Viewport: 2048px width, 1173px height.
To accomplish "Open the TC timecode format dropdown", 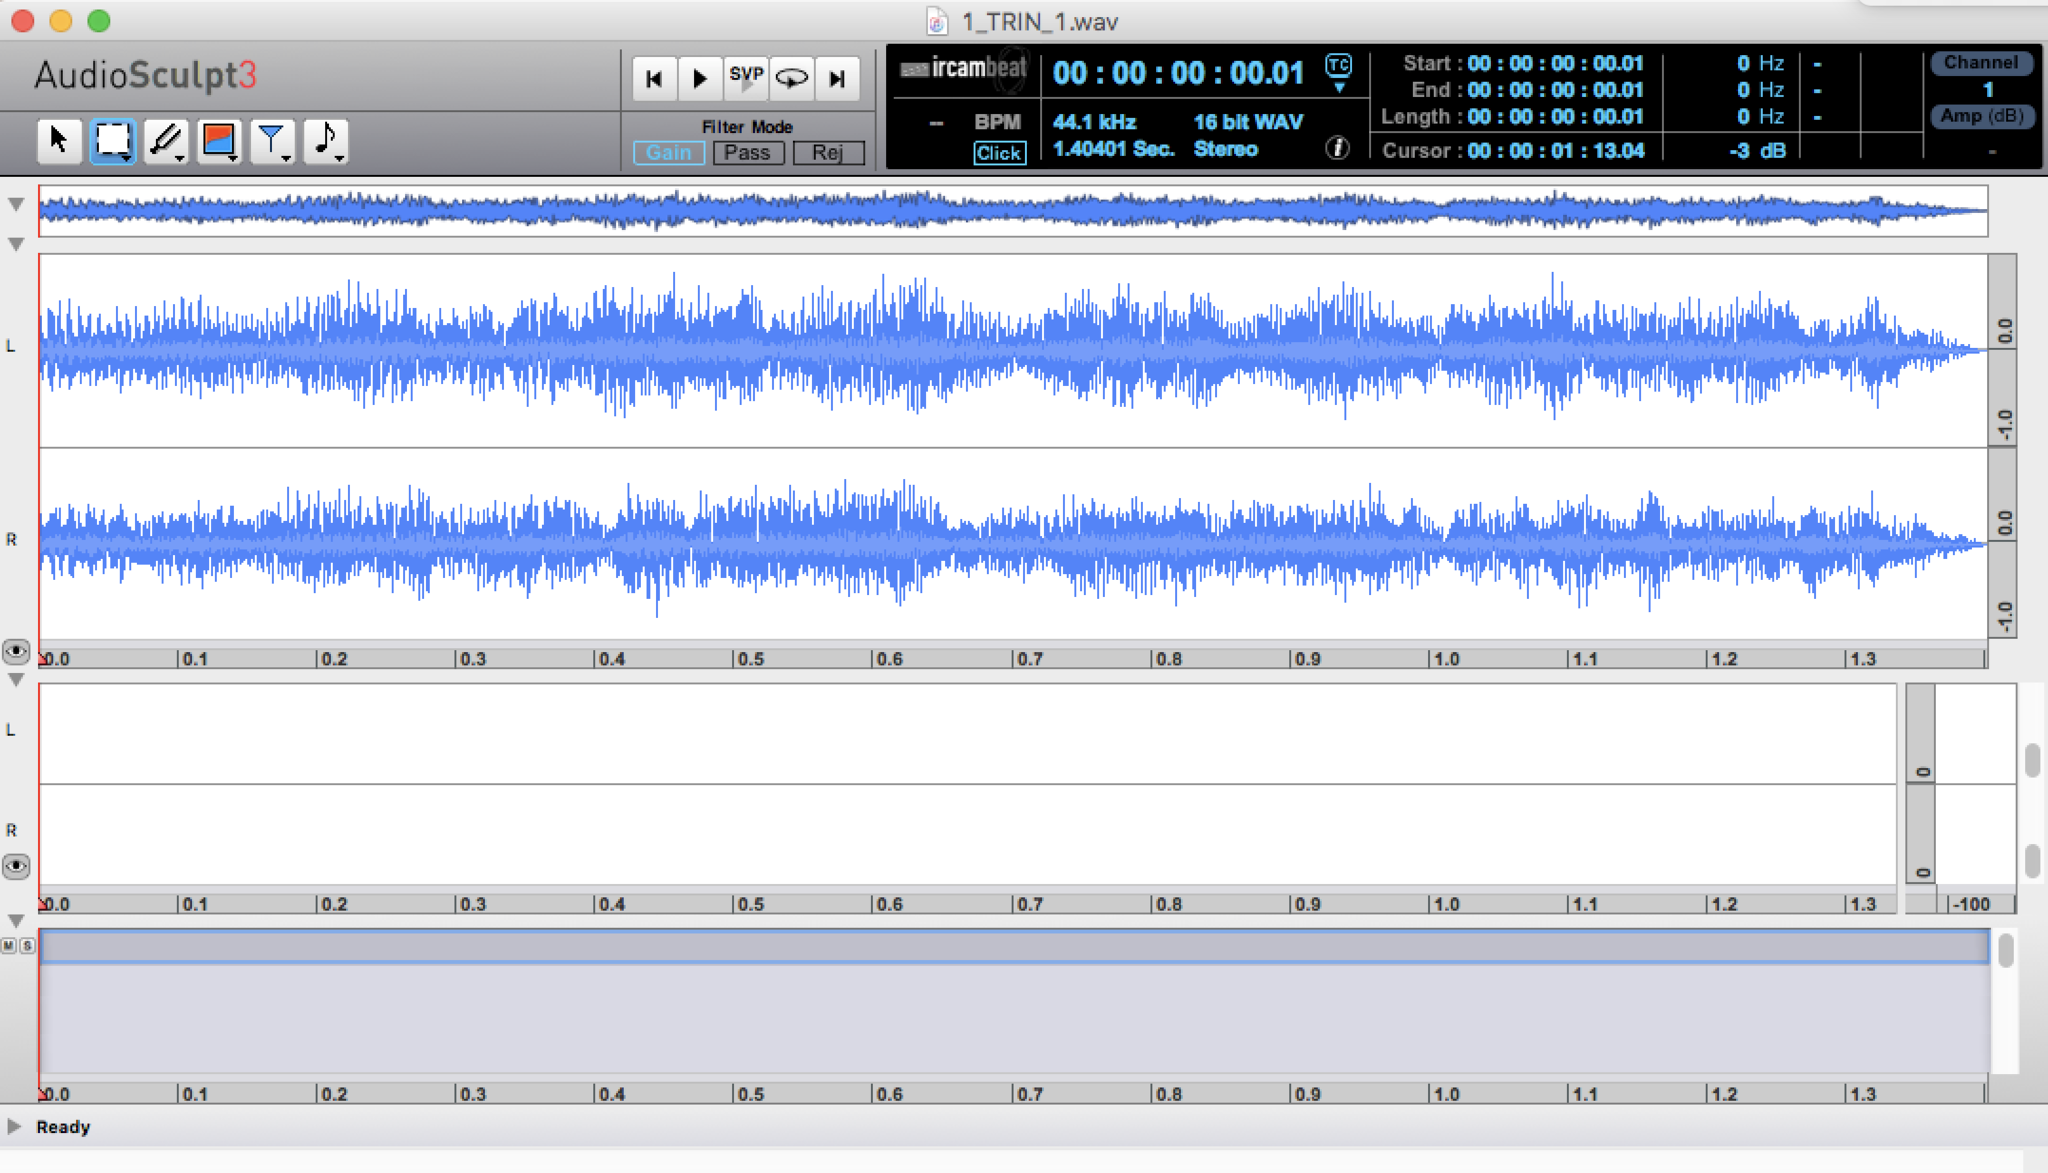I will [x=1338, y=72].
